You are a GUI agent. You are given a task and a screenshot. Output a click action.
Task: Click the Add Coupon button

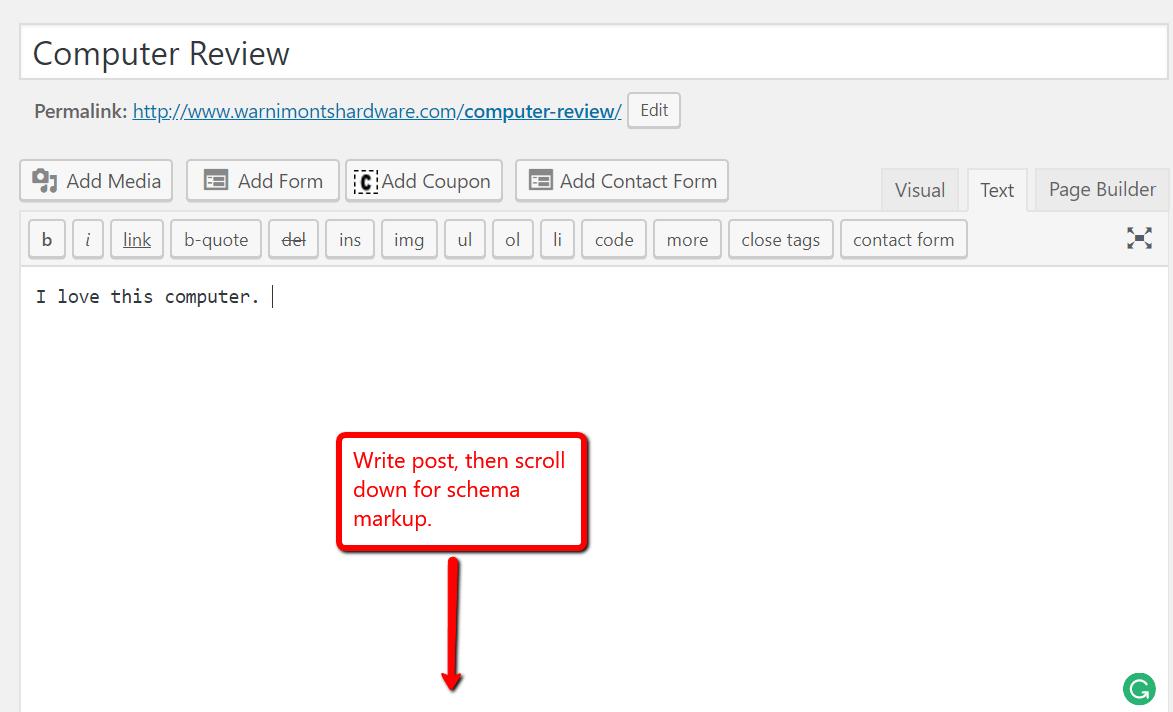(423, 181)
